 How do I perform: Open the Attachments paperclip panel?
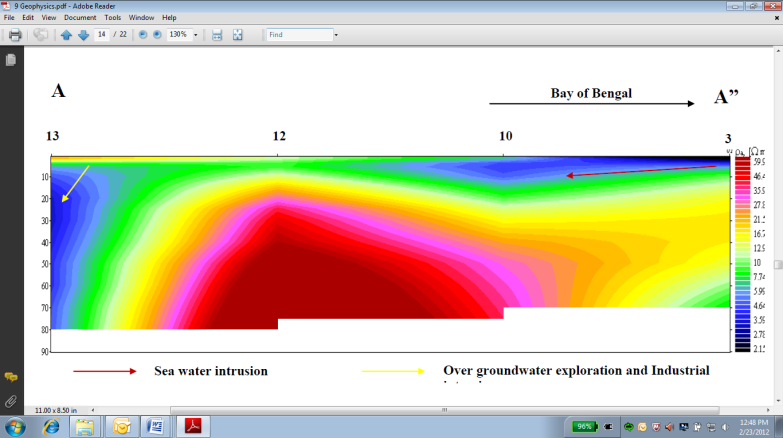click(x=11, y=401)
